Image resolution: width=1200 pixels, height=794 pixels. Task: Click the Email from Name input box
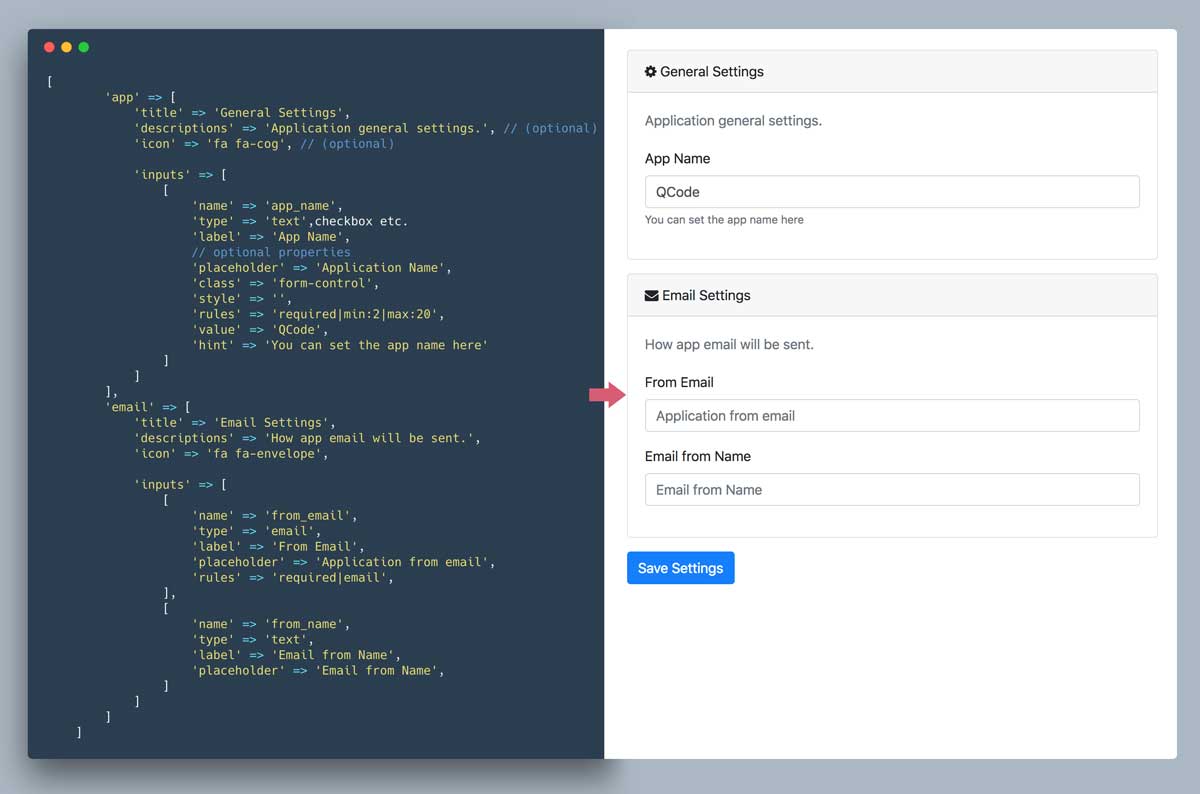[x=892, y=489]
